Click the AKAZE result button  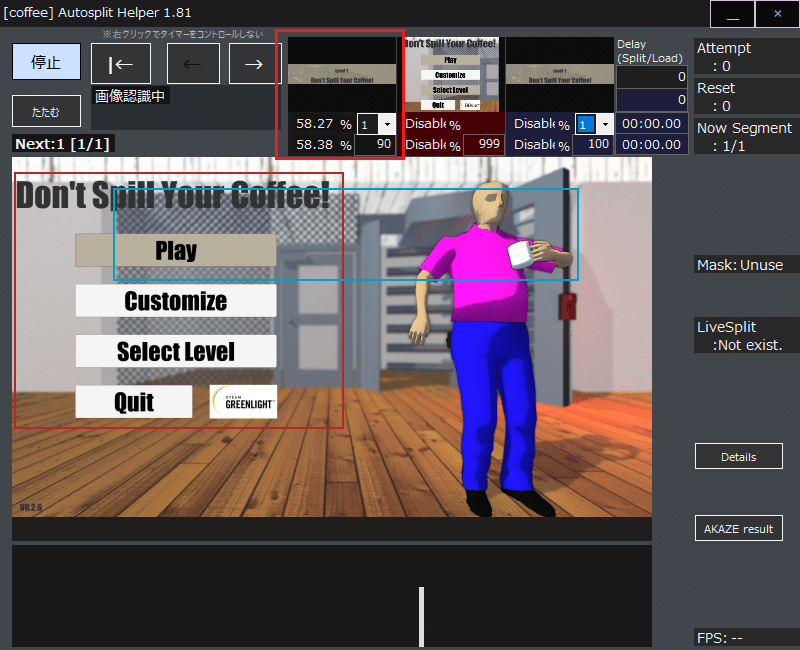point(739,529)
